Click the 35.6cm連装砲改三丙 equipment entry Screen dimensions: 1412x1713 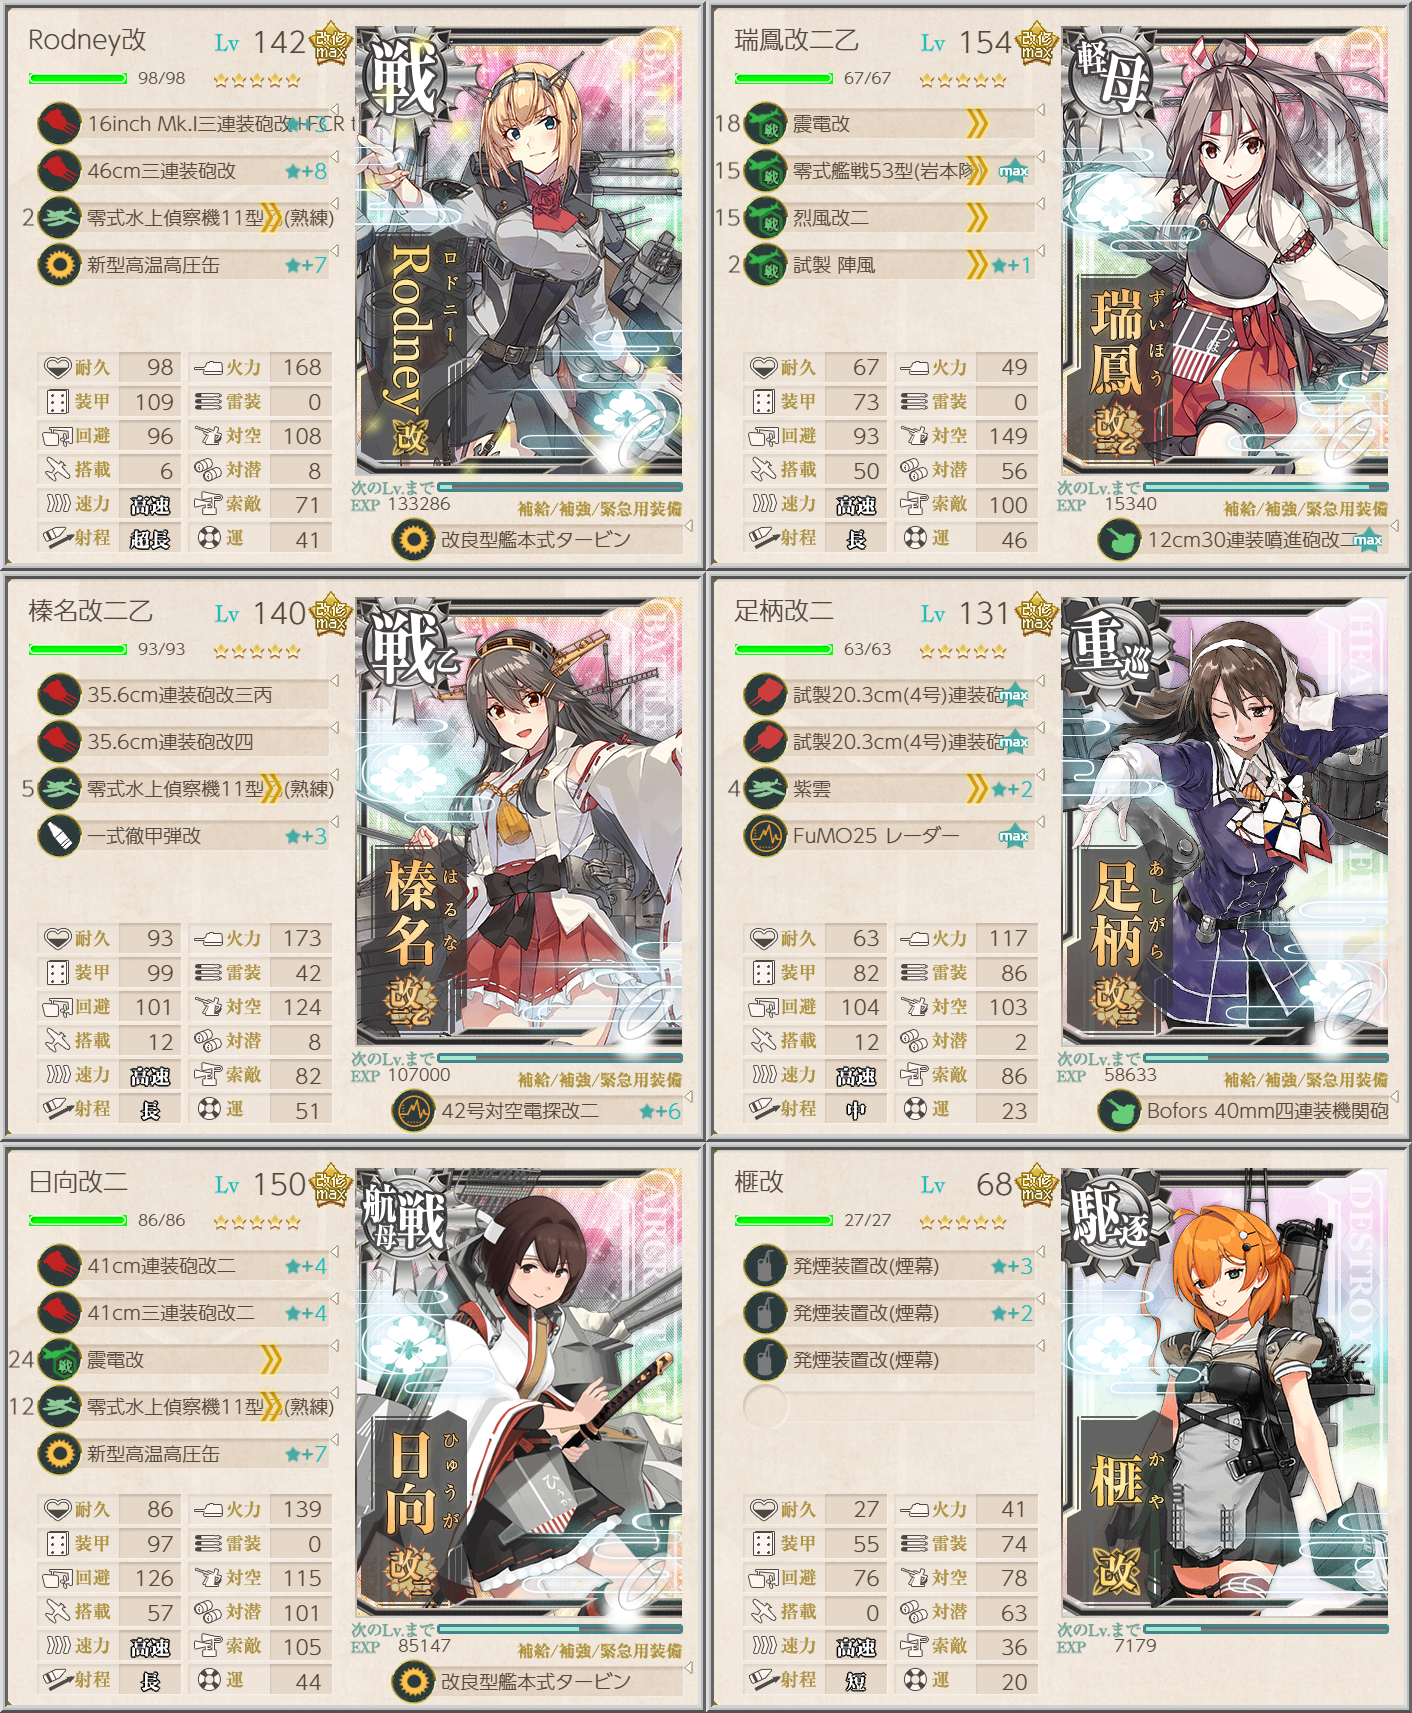(x=183, y=694)
